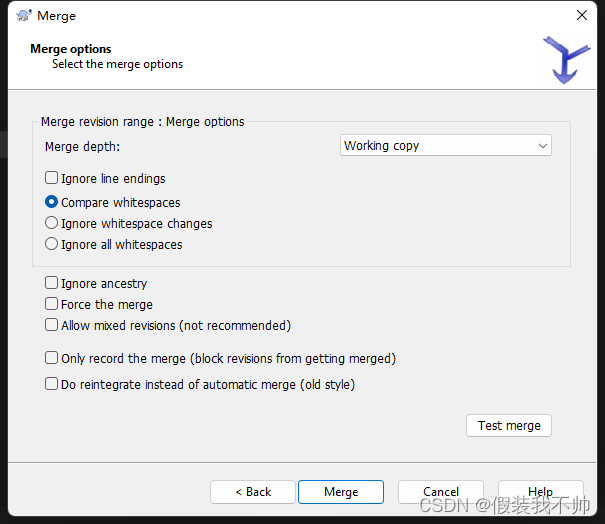Click the TortoiseSVN turtle icon in title bar

pos(24,15)
